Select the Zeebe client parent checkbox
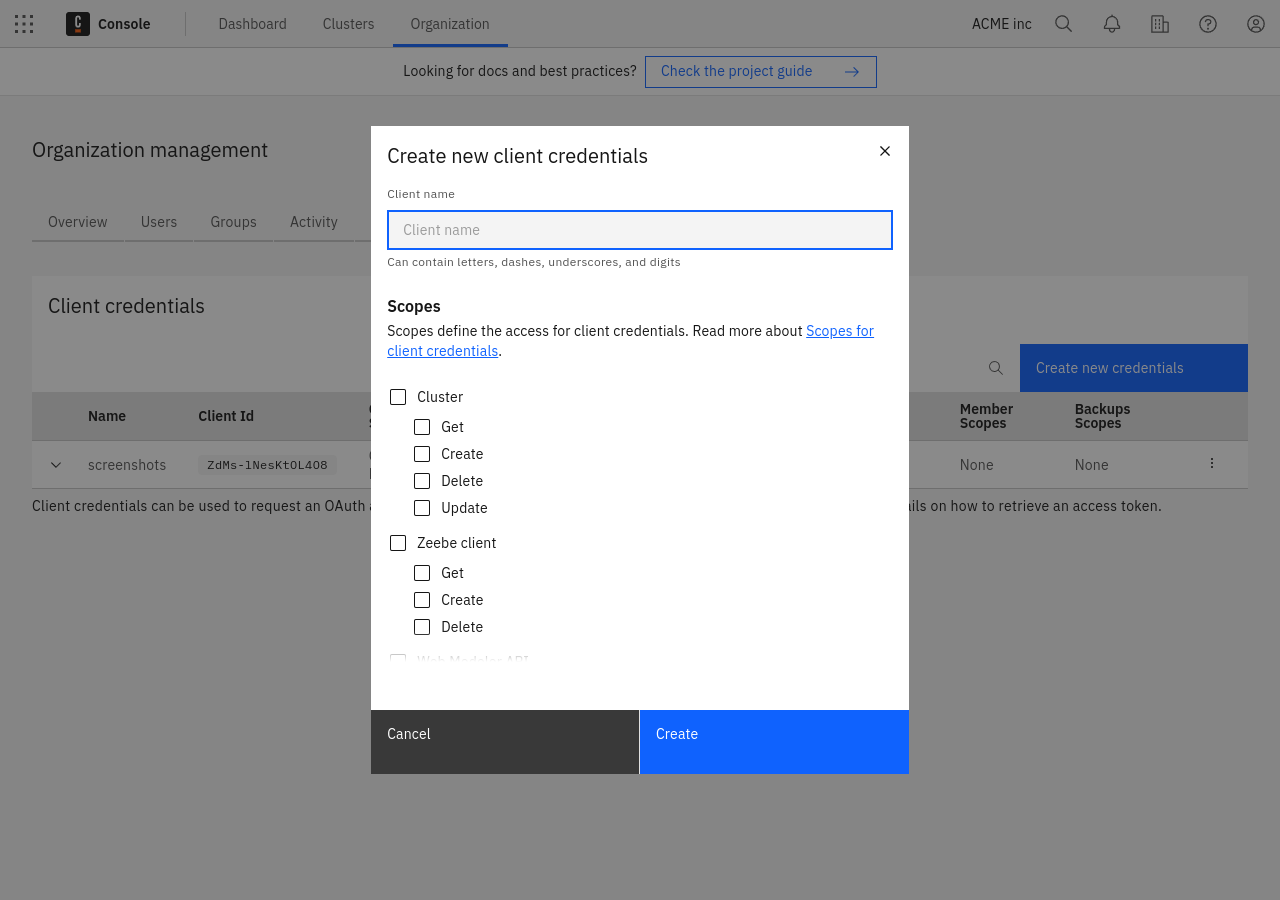Image resolution: width=1280 pixels, height=900 pixels. point(398,543)
